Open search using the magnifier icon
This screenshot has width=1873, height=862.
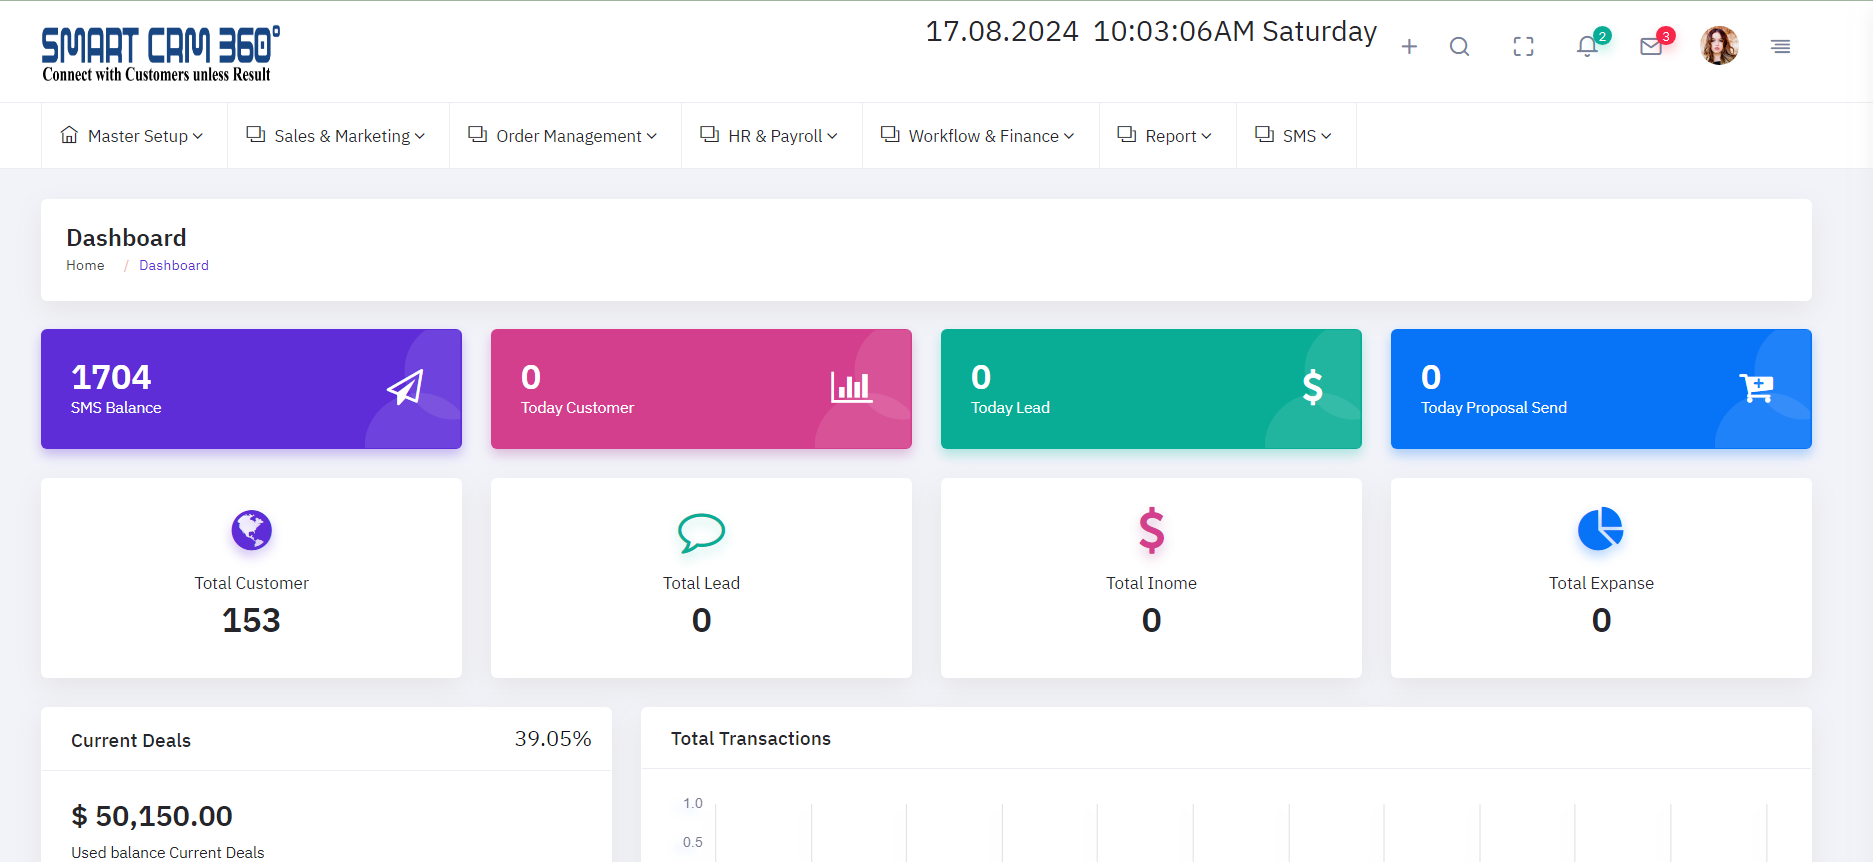(x=1459, y=47)
